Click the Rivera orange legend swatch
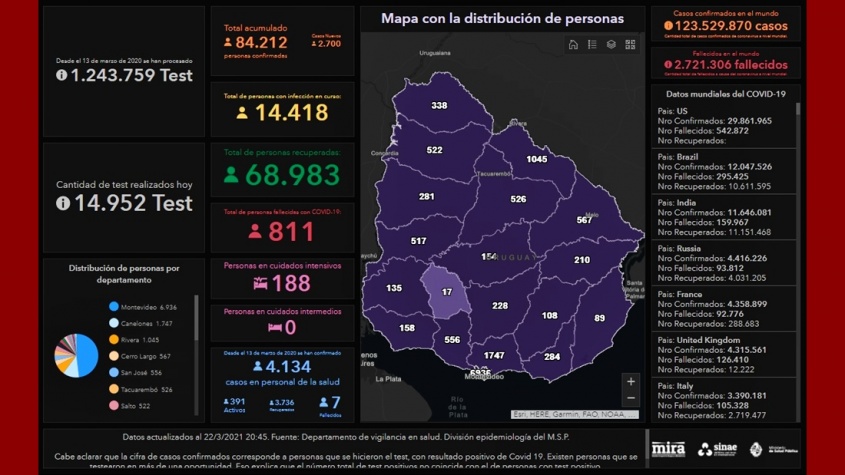Screen dimensions: 845x475 point(114,340)
